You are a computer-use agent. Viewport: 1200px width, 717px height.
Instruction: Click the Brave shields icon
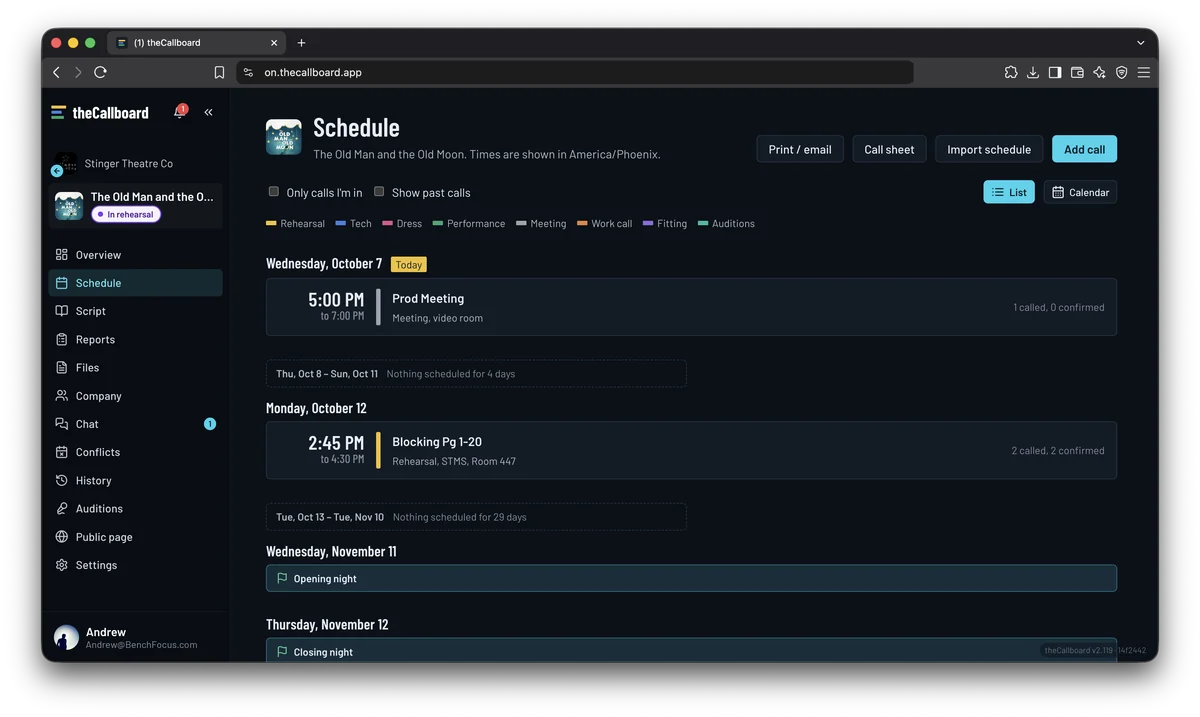click(x=1121, y=72)
